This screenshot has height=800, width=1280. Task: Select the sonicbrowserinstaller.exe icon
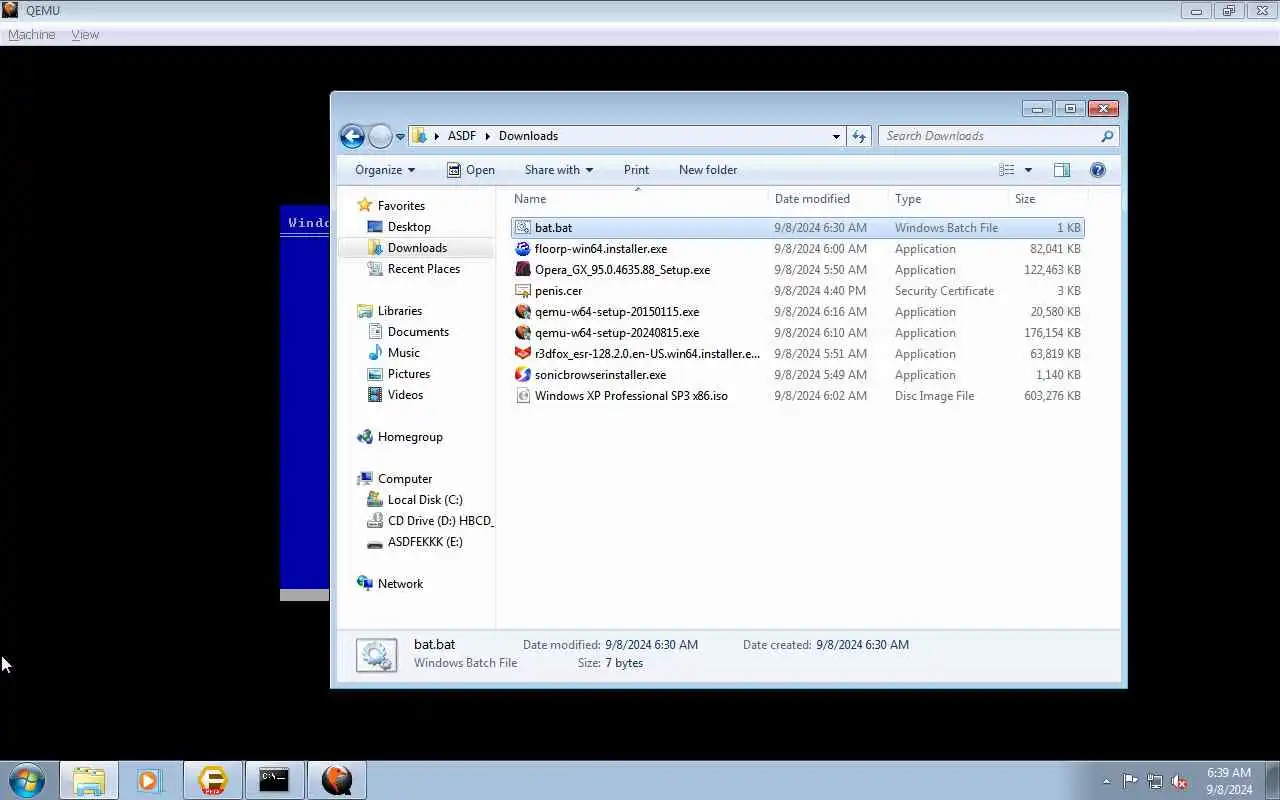(522, 375)
